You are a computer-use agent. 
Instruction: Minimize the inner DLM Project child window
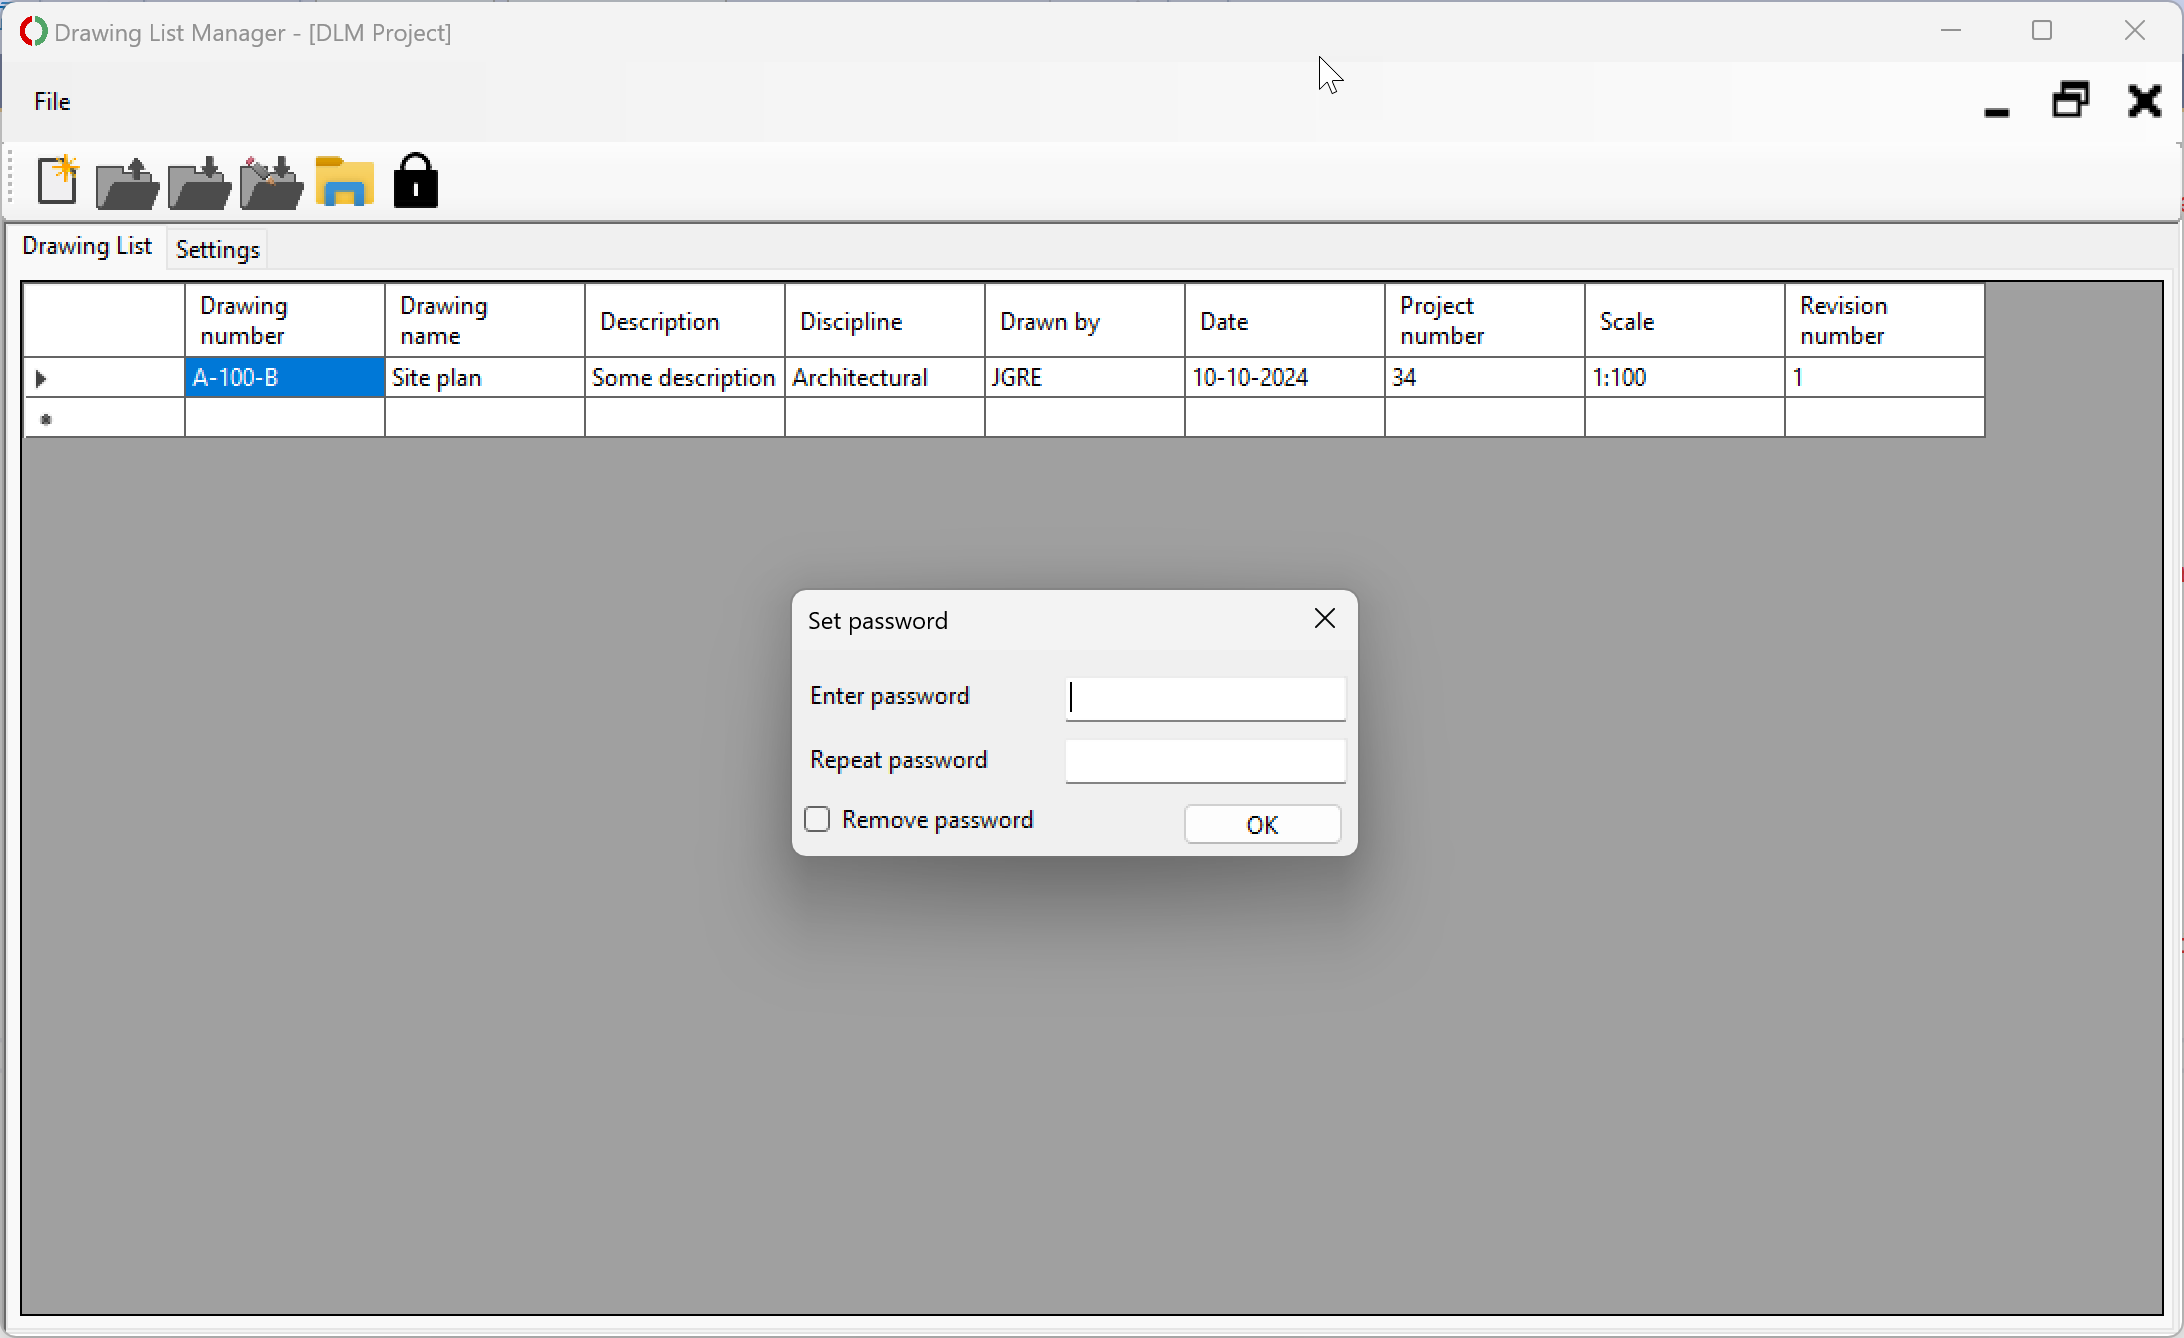click(1996, 104)
